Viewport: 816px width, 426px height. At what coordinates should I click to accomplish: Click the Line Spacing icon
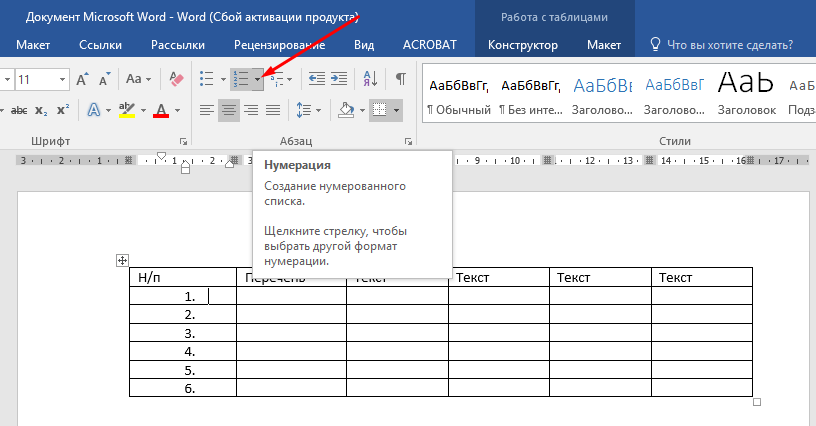click(304, 110)
